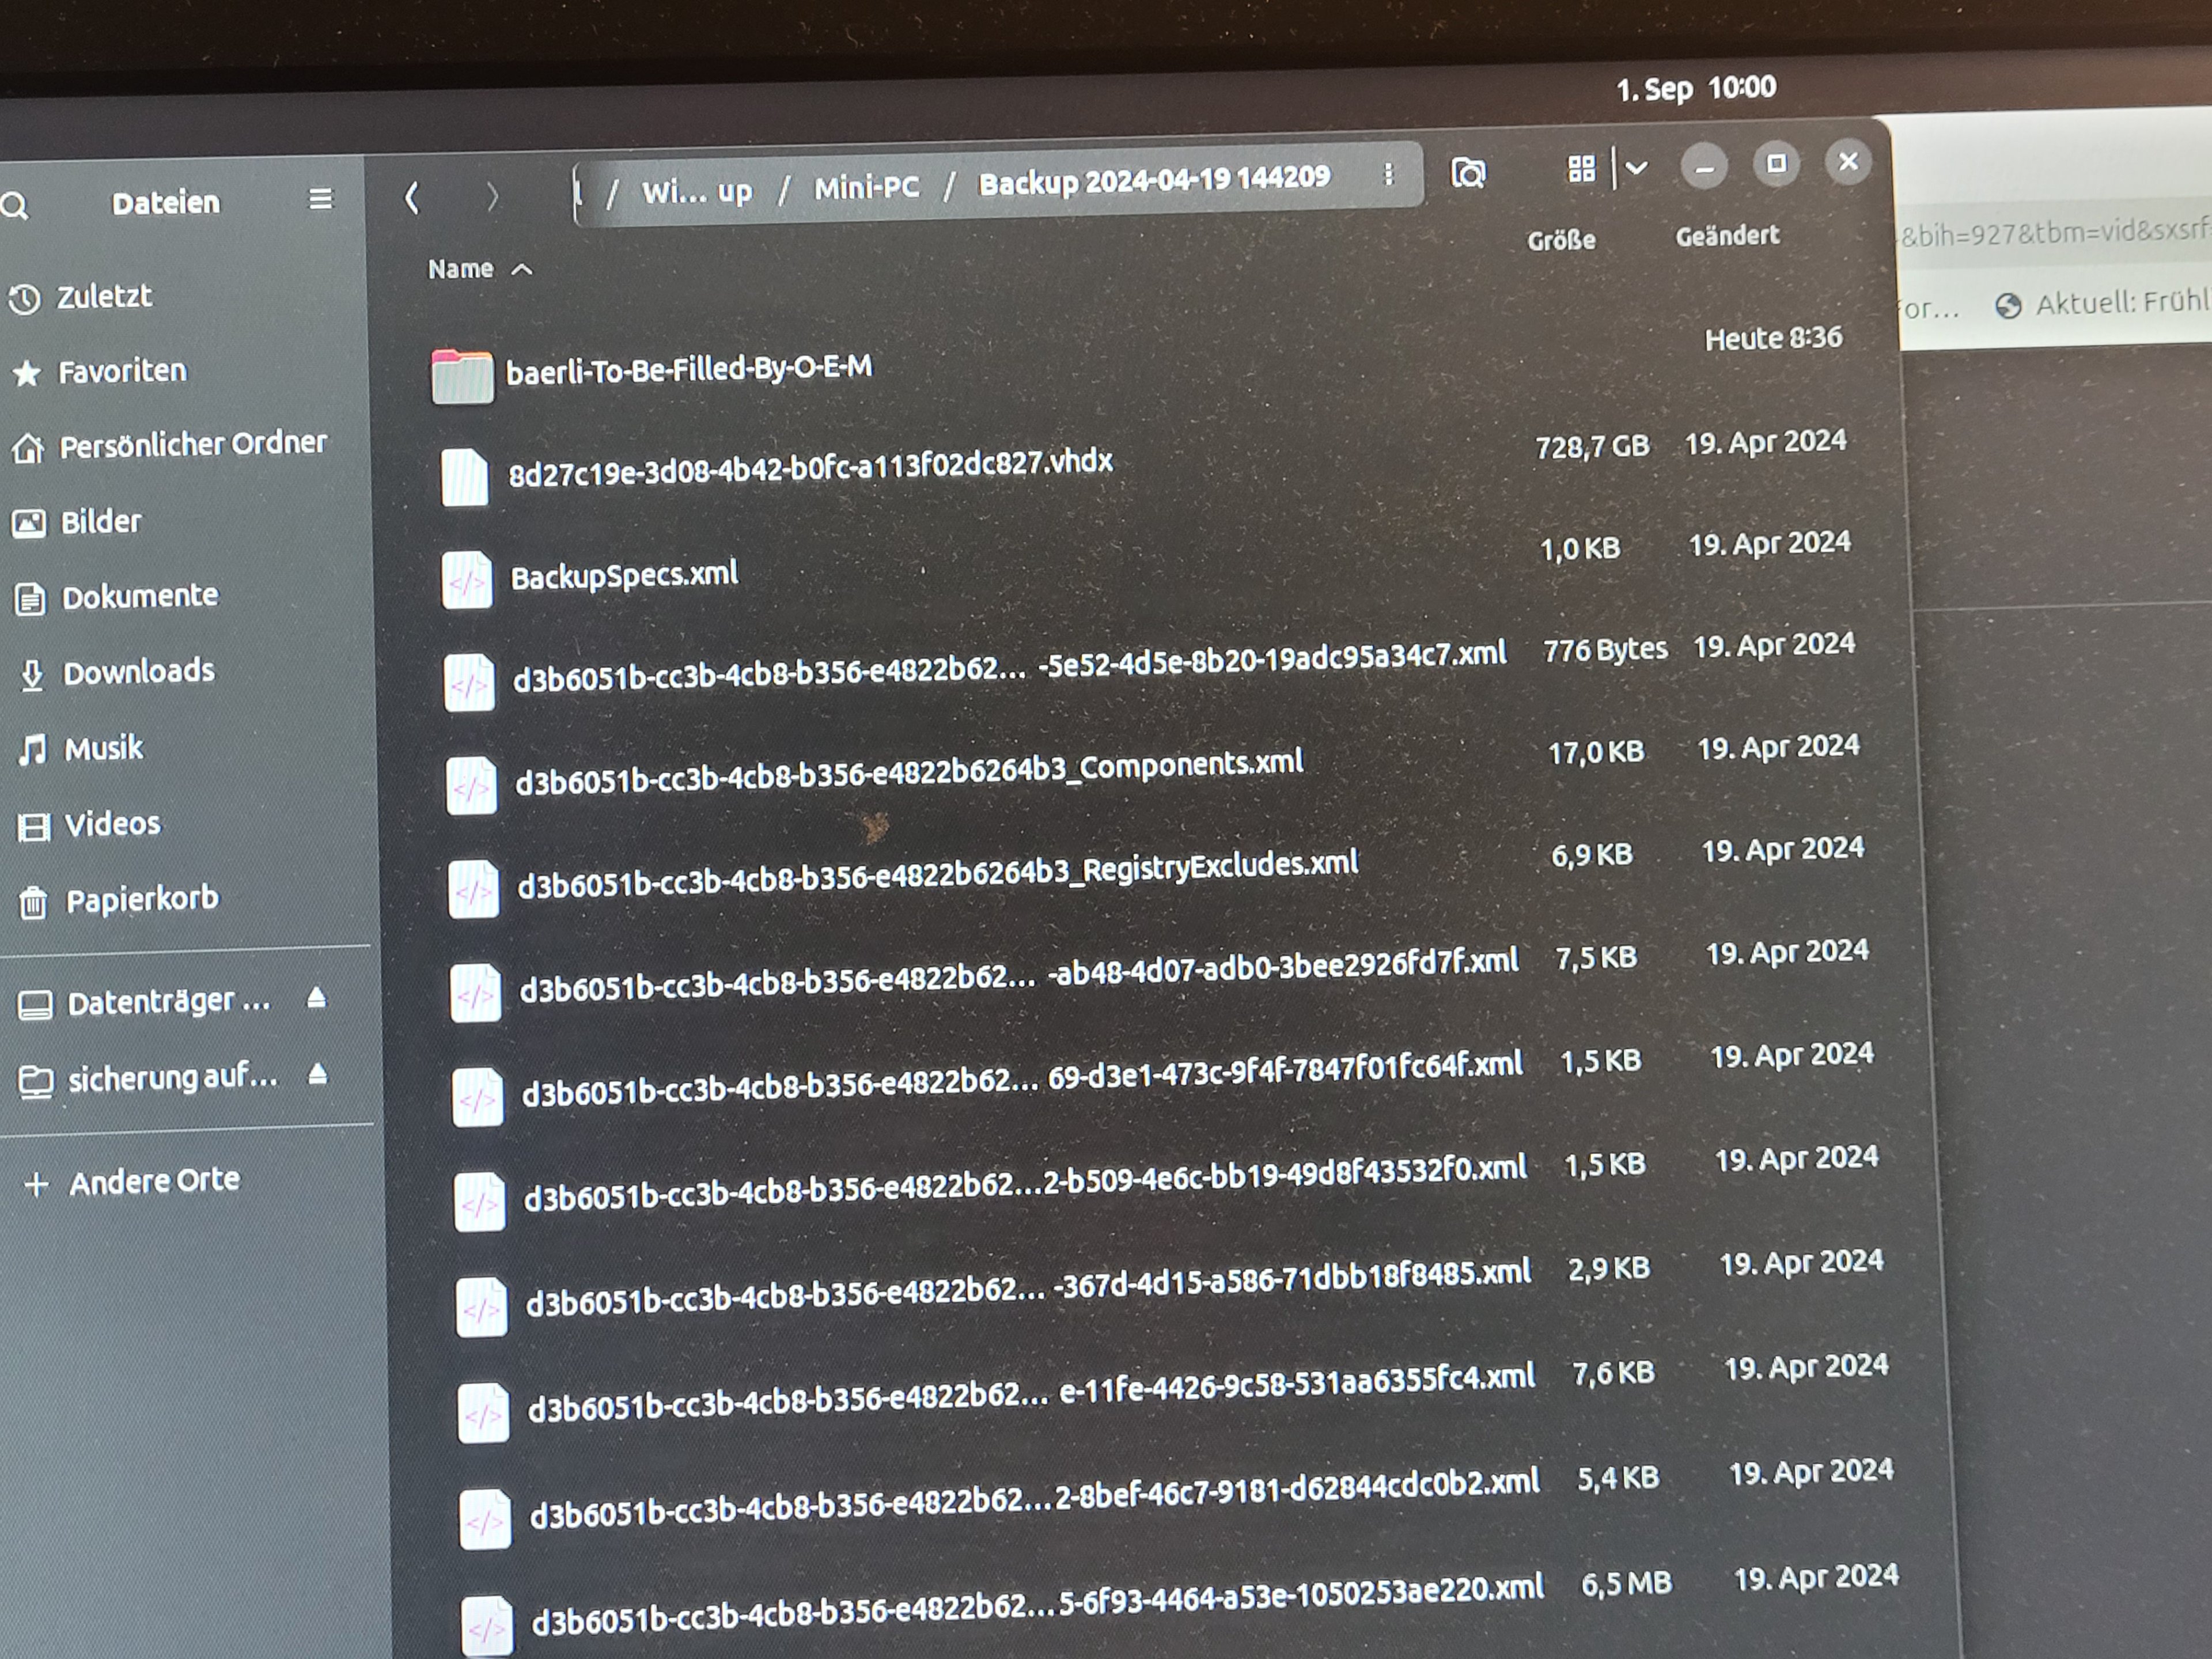Image resolution: width=2212 pixels, height=1659 pixels.
Task: Open the hamburger menu next to Dateien
Action: 320,199
